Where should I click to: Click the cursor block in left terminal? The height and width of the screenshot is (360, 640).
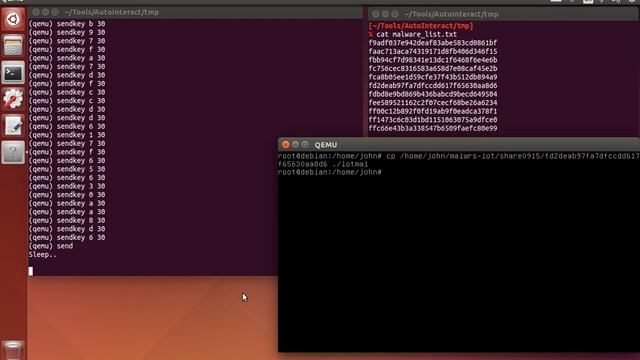click(31, 271)
